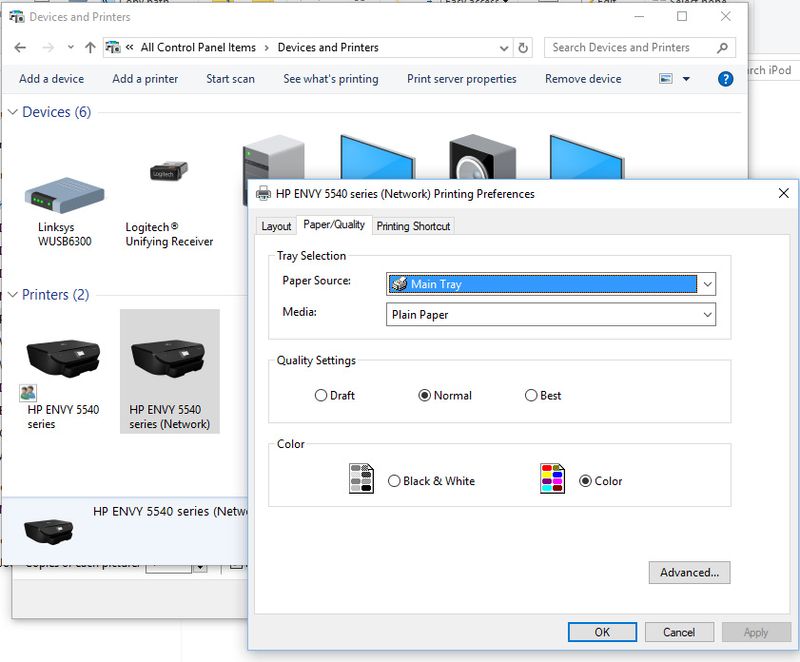The height and width of the screenshot is (662, 800).
Task: Click Devices and Printers breadcrumb
Action: pyautogui.click(x=328, y=47)
